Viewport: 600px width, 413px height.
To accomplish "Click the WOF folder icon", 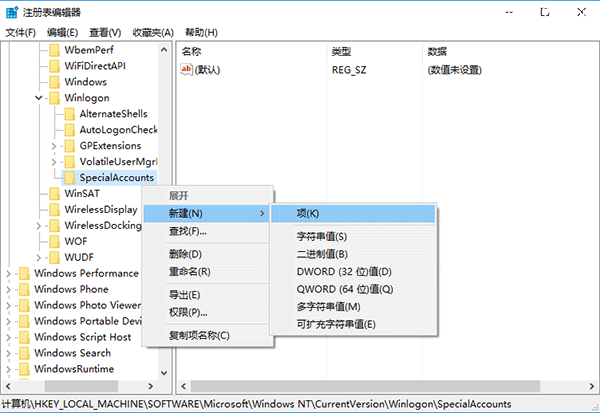I will click(x=54, y=242).
